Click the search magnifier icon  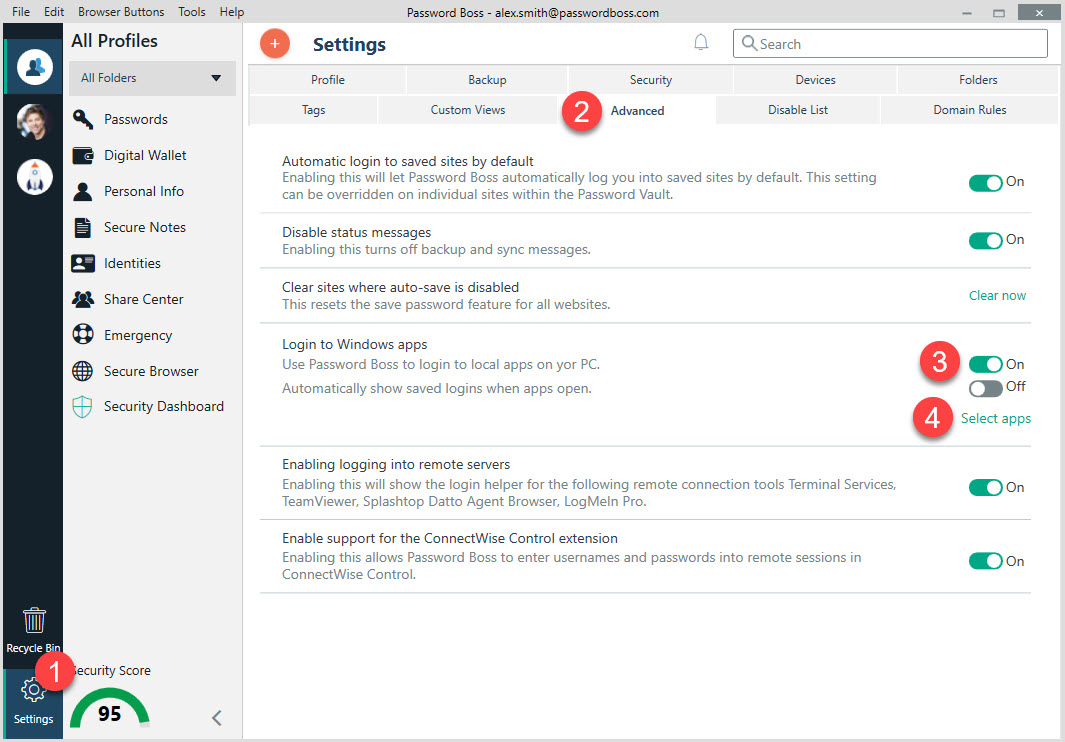pyautogui.click(x=748, y=43)
